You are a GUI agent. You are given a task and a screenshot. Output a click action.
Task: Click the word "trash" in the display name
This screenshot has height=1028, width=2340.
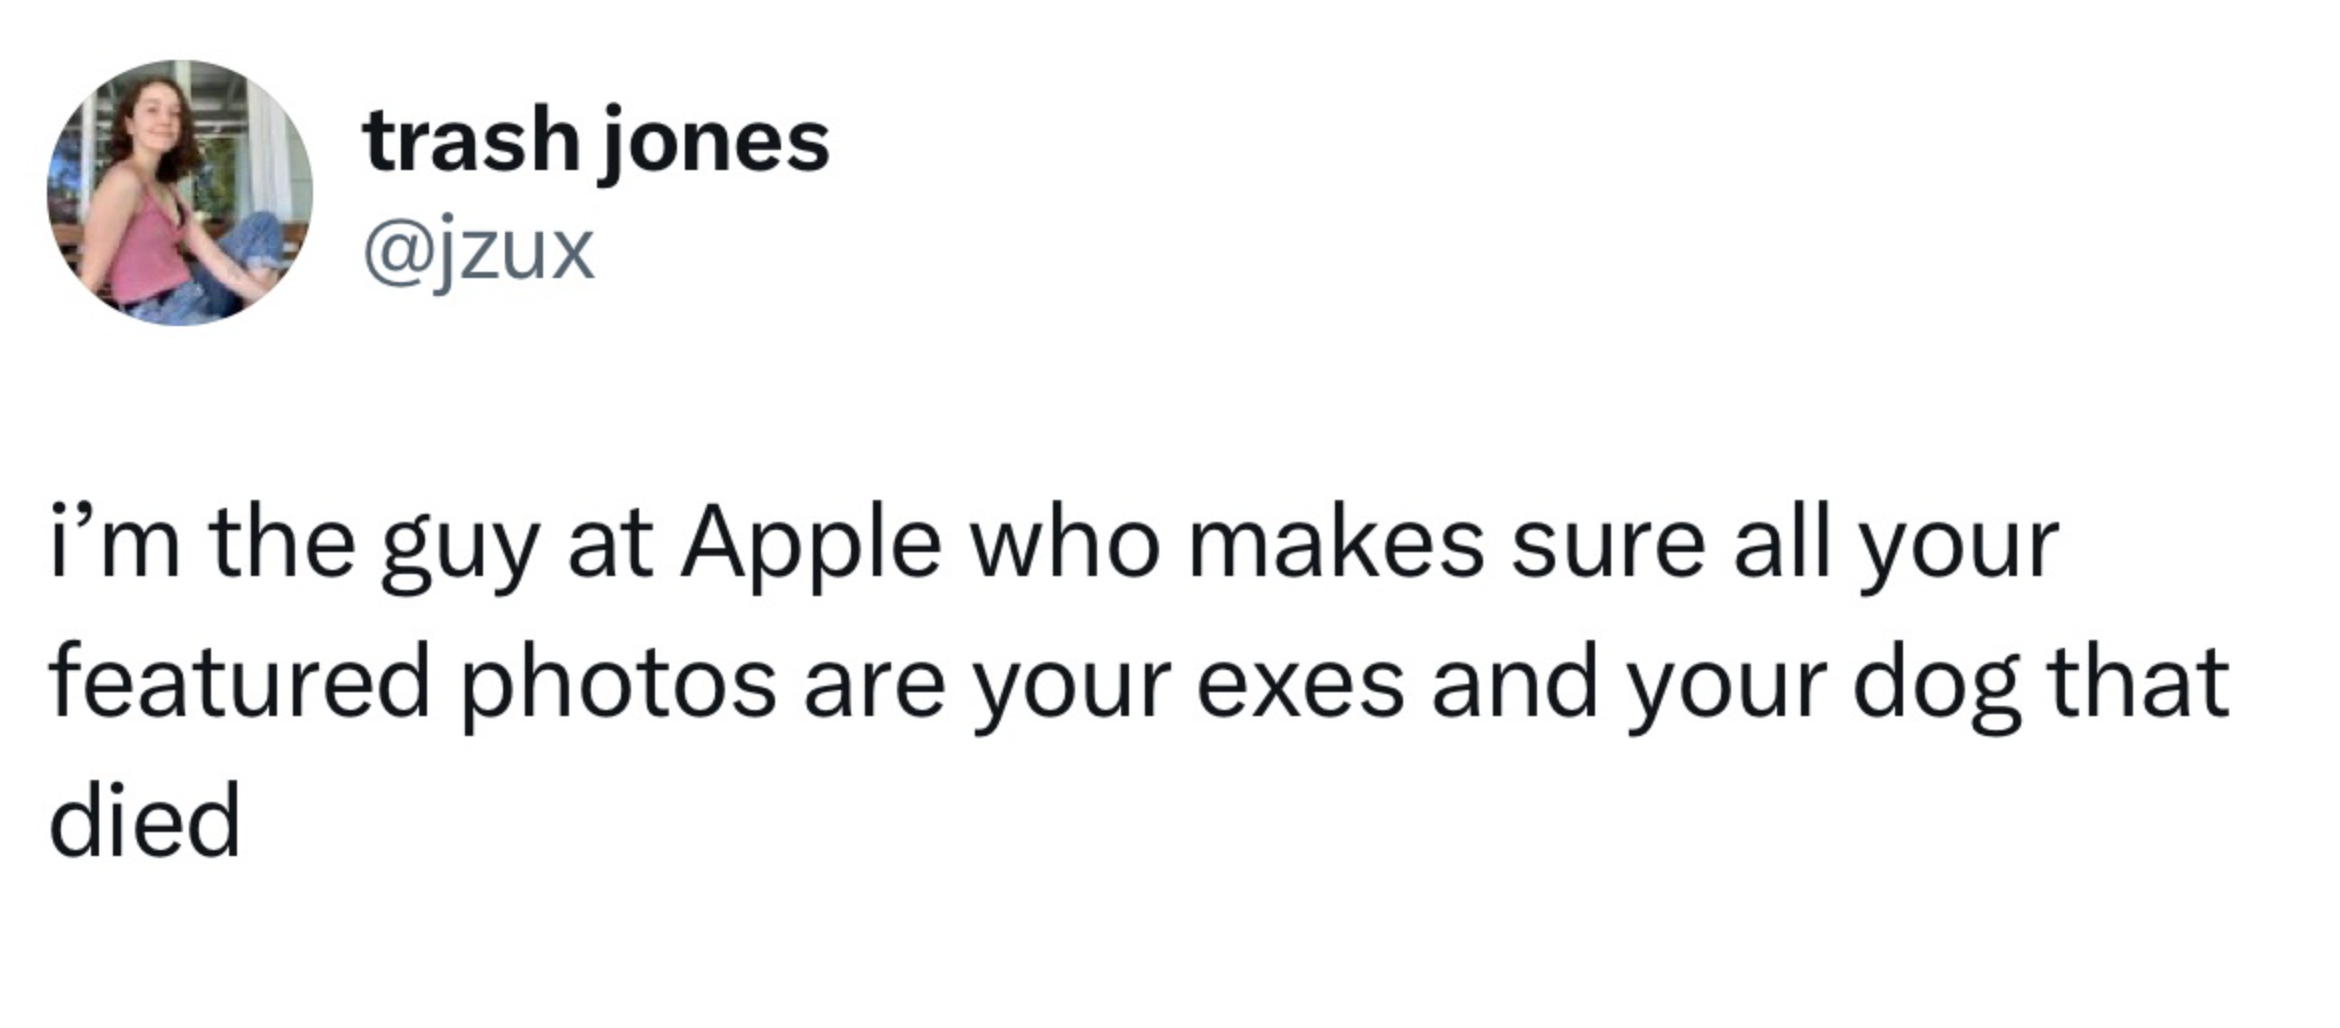[x=472, y=141]
